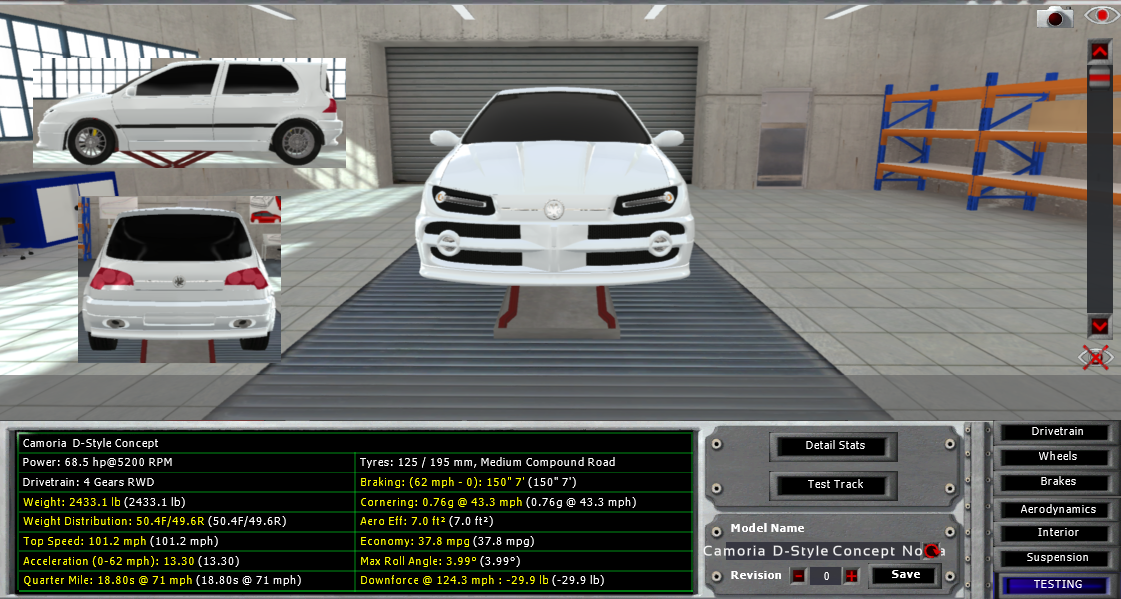Click the side view car thumbnail
The image size is (1121, 599).
(189, 112)
